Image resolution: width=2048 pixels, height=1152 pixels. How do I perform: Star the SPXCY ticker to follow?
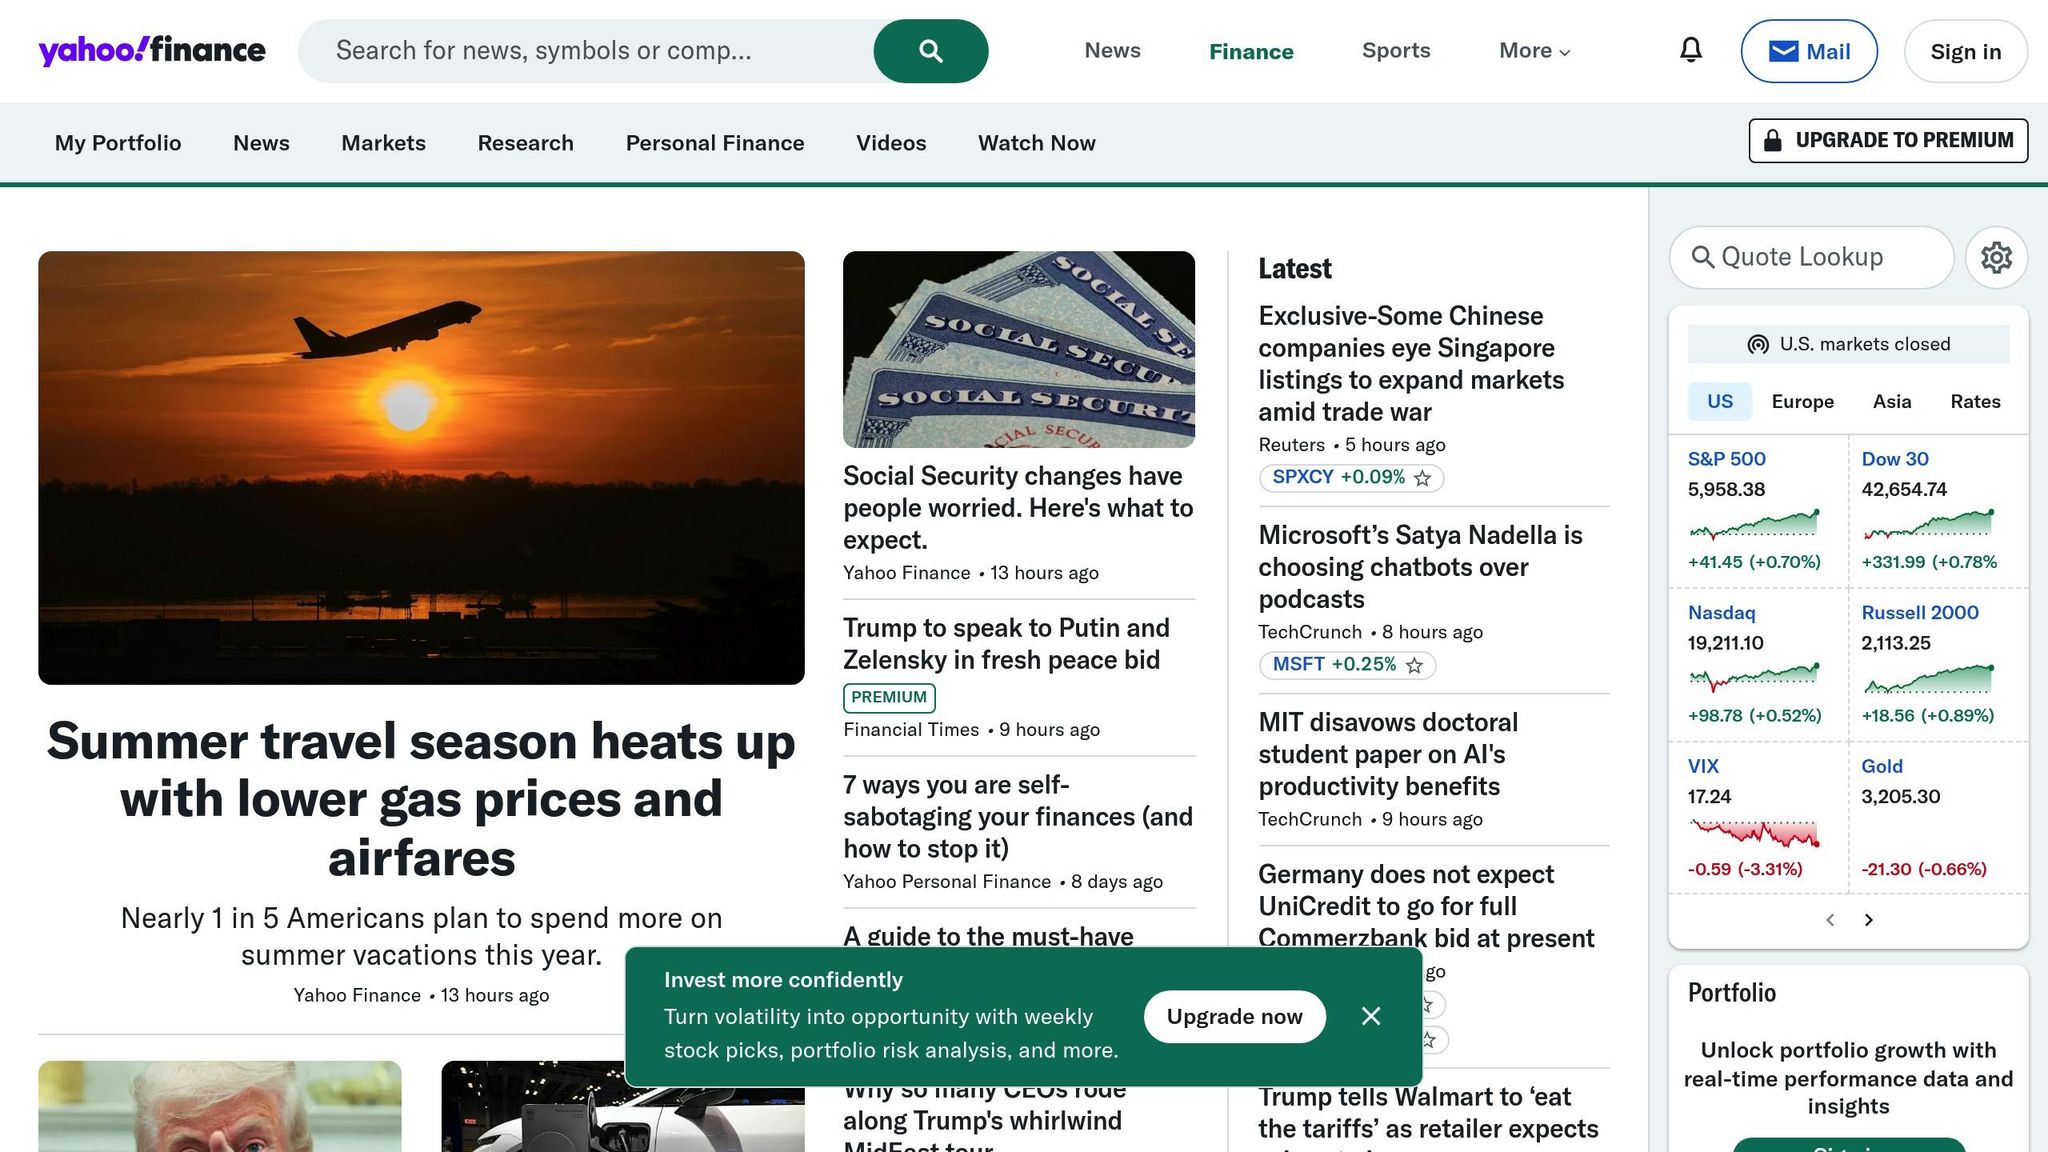[x=1422, y=478]
